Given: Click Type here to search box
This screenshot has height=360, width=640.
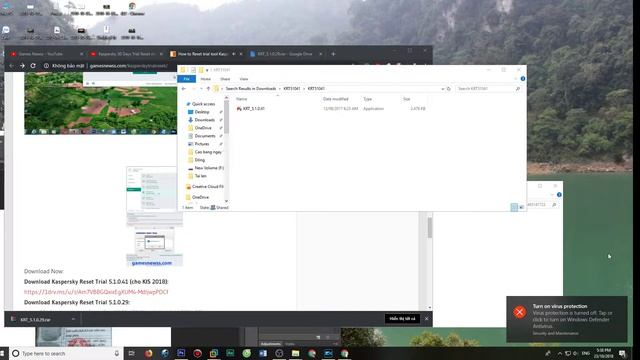Looking at the screenshot, I should tap(65, 353).
